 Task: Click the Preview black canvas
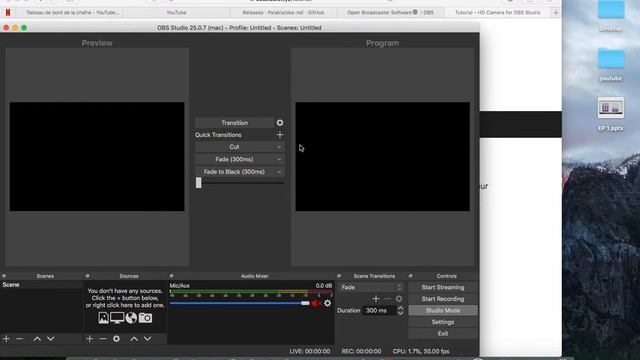click(97, 157)
